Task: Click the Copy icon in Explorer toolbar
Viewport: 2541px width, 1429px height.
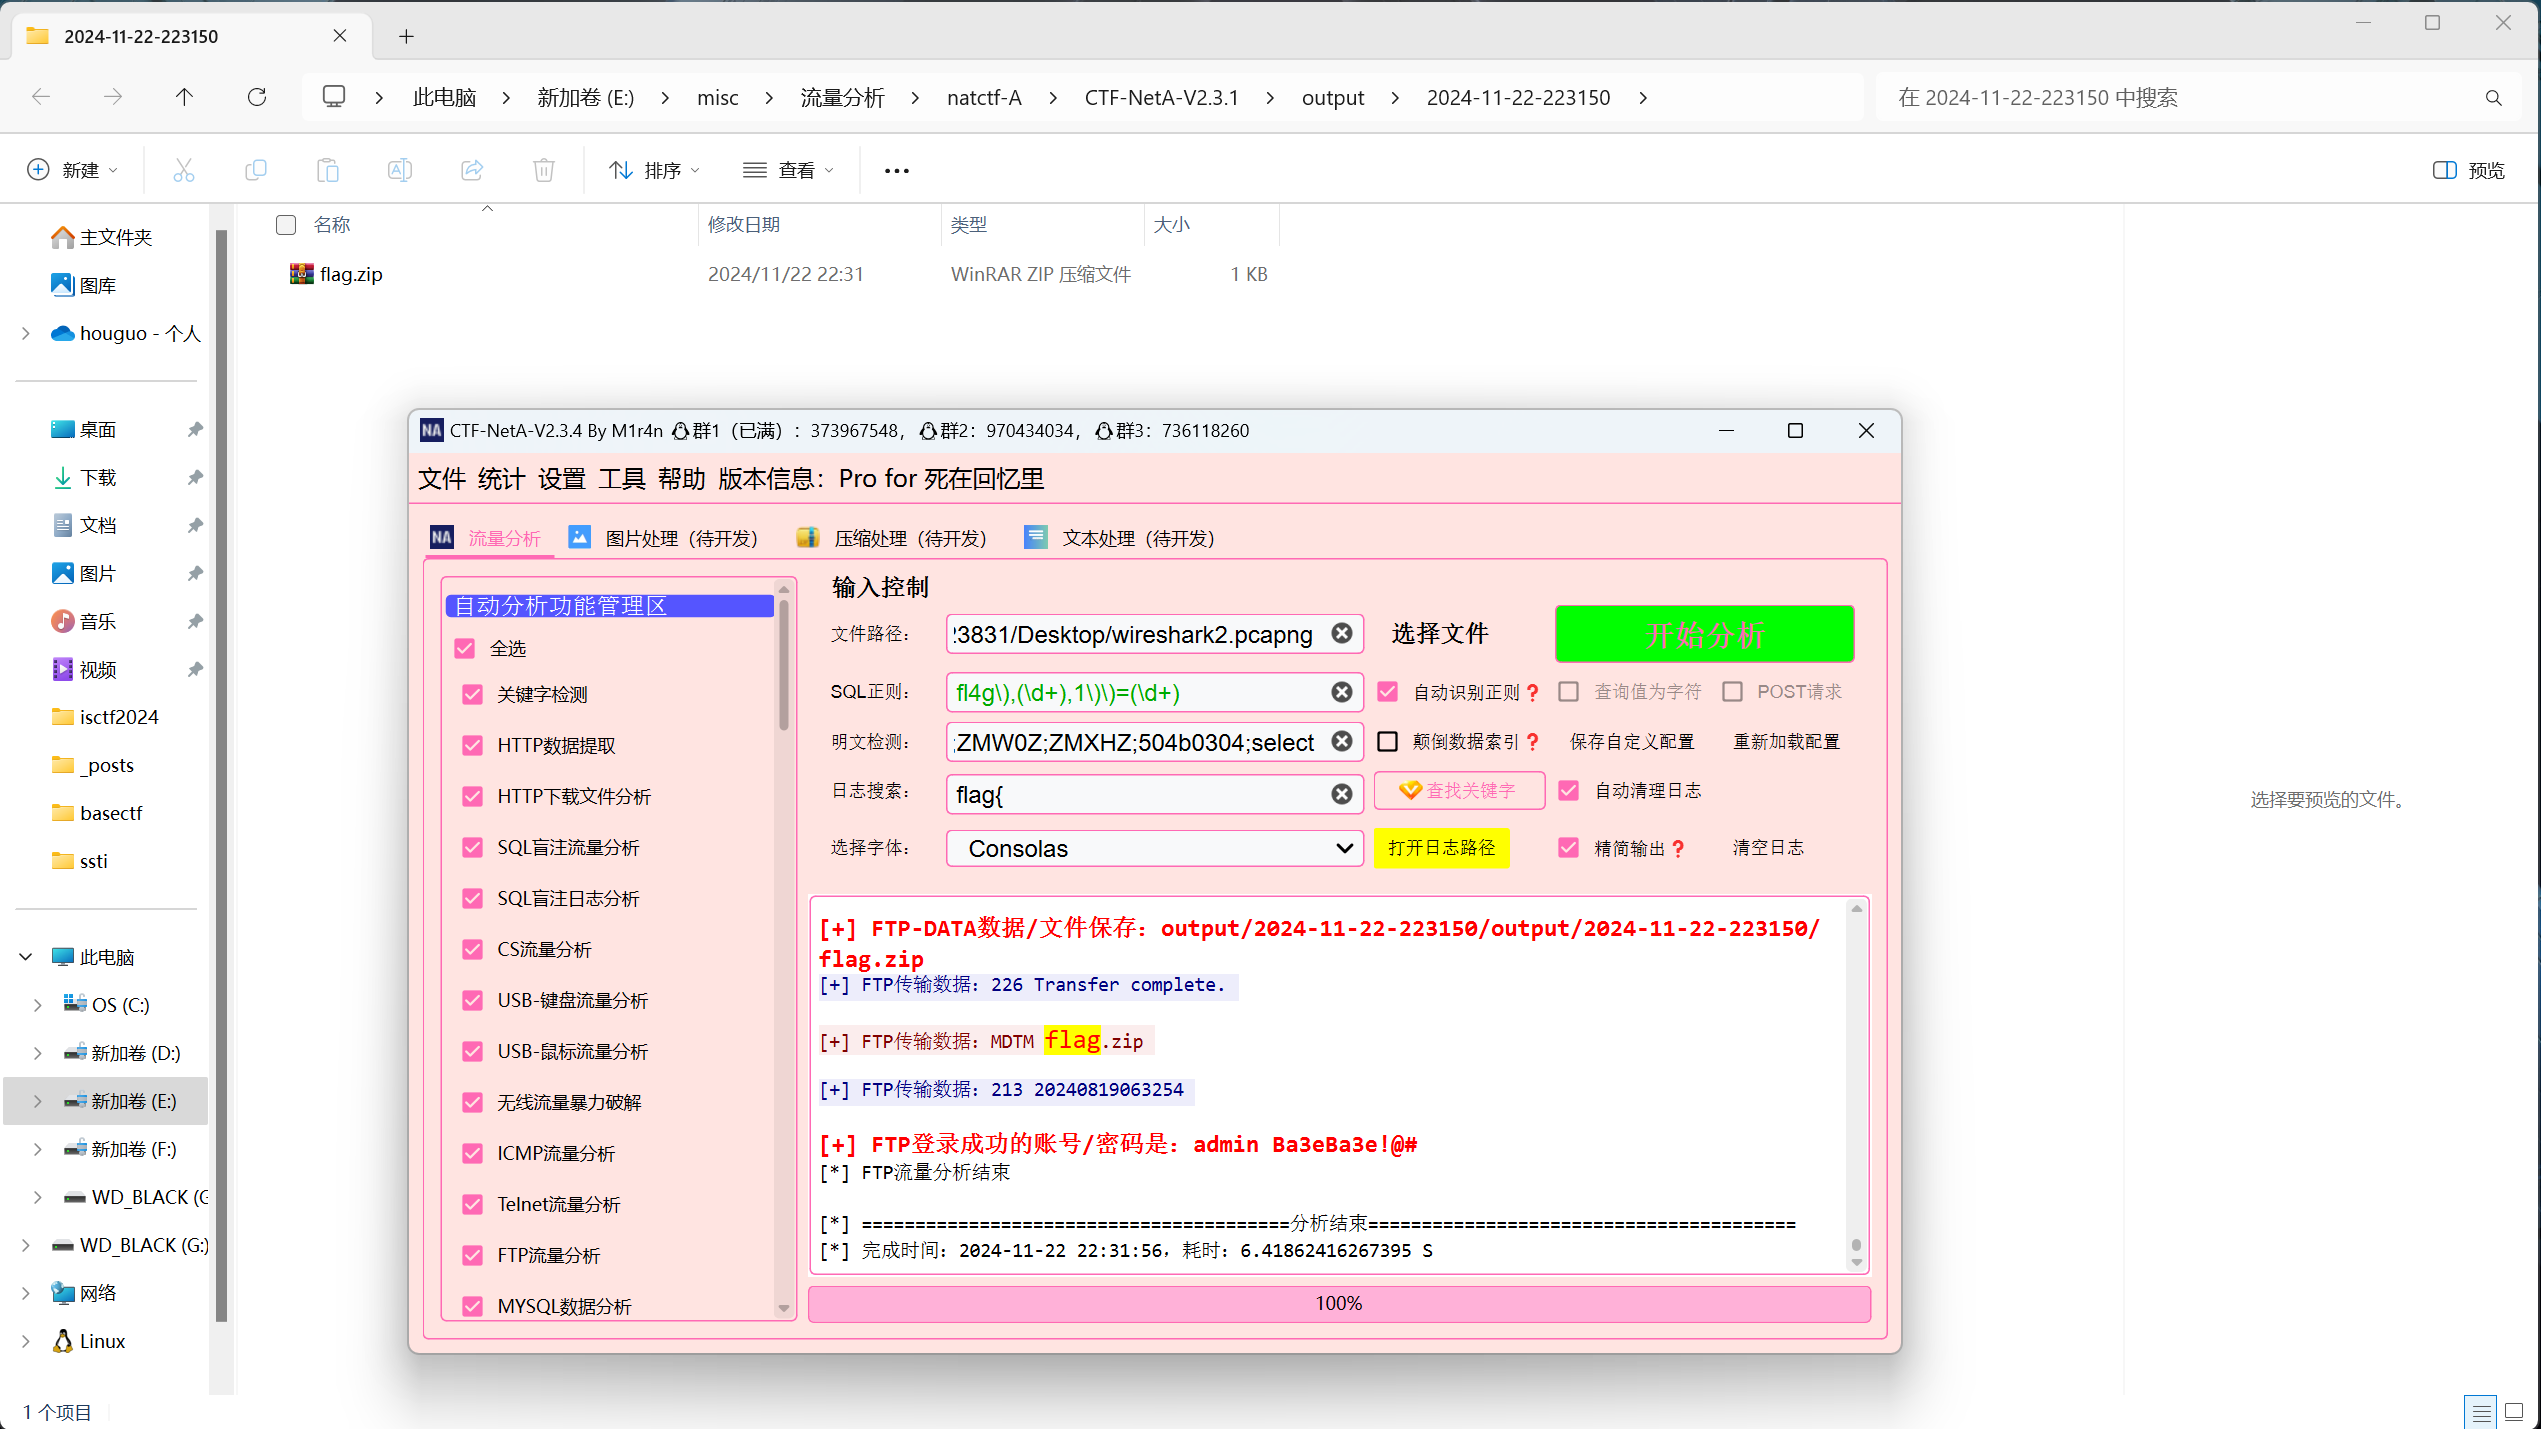Action: tap(256, 170)
